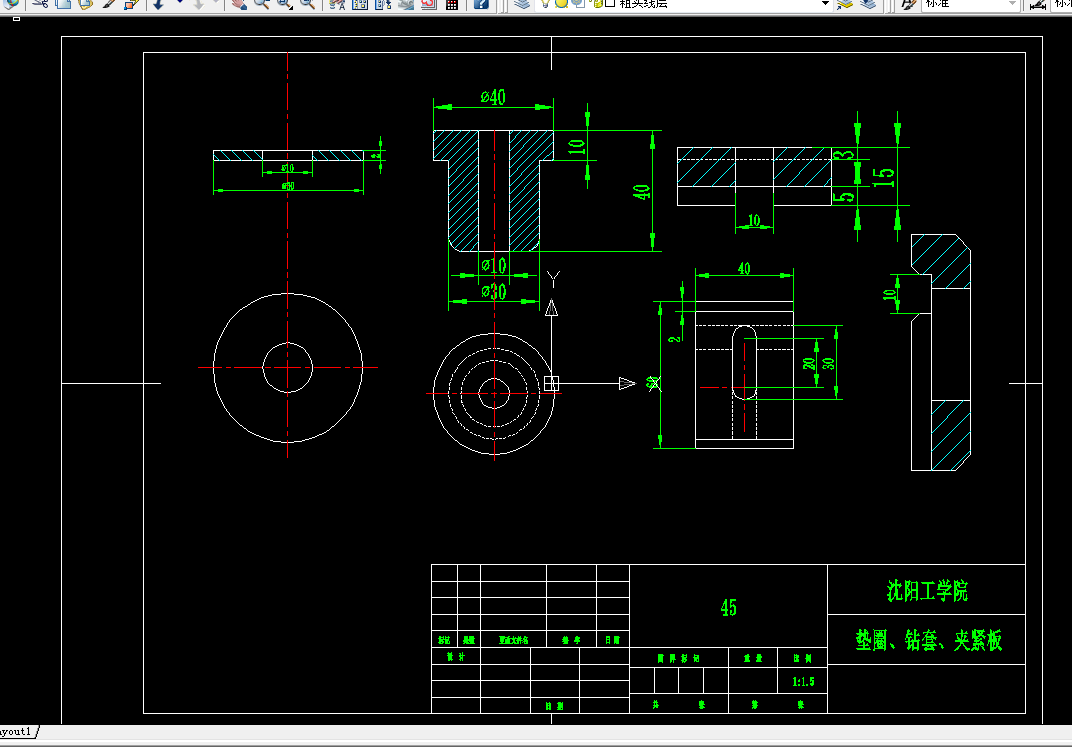Open the Layer Properties Manager icon

coord(522,3)
